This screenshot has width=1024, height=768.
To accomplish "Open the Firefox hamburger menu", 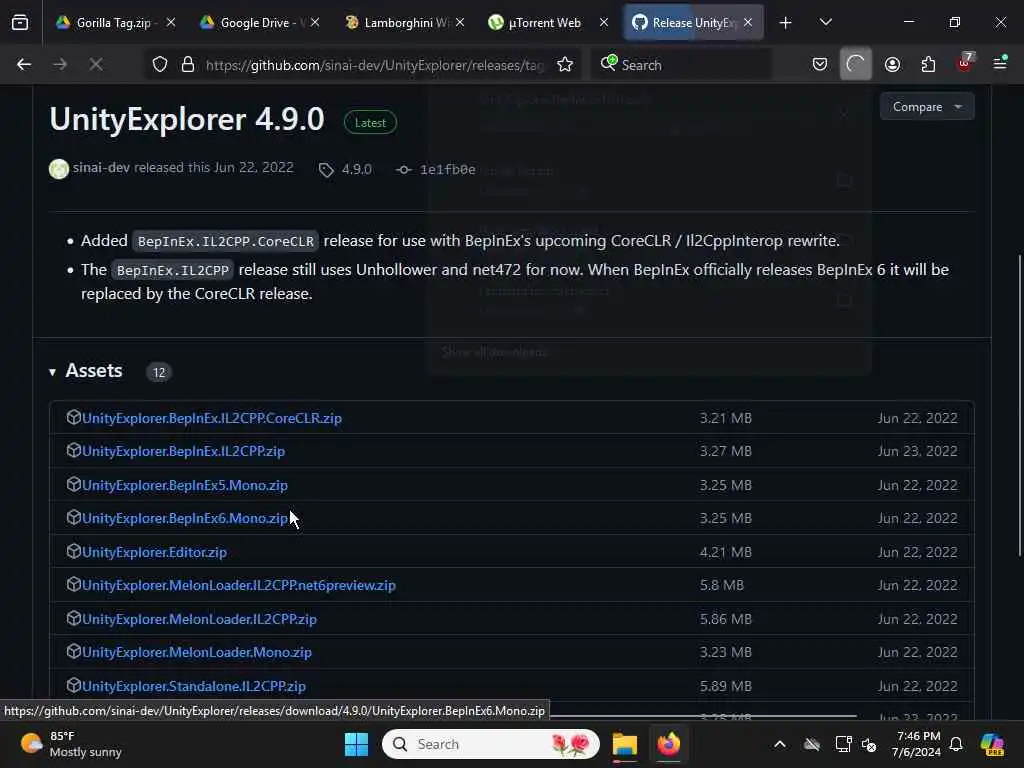I will (1000, 65).
